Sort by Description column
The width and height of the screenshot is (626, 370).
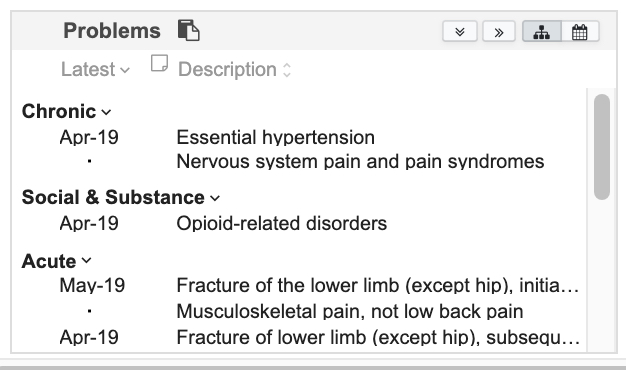pos(234,69)
